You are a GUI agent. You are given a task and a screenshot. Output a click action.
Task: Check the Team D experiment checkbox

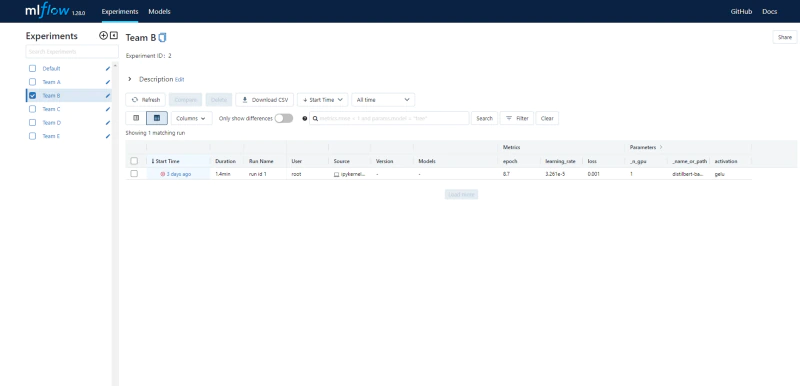33,122
